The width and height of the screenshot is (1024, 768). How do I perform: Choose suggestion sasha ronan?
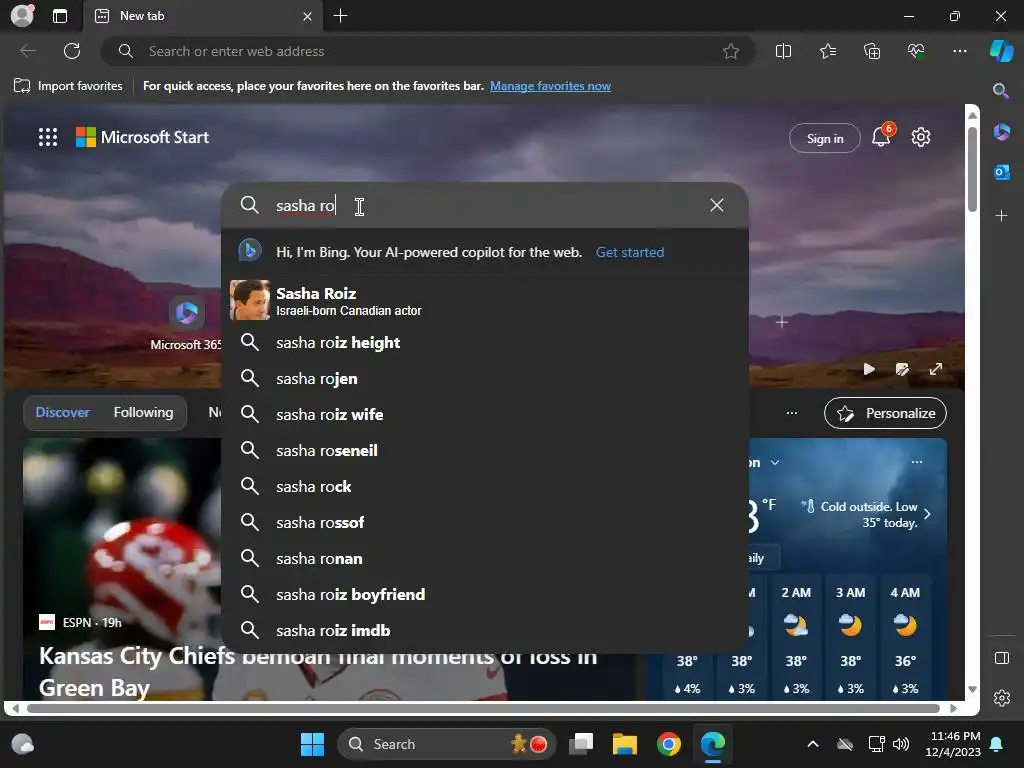[x=485, y=558]
